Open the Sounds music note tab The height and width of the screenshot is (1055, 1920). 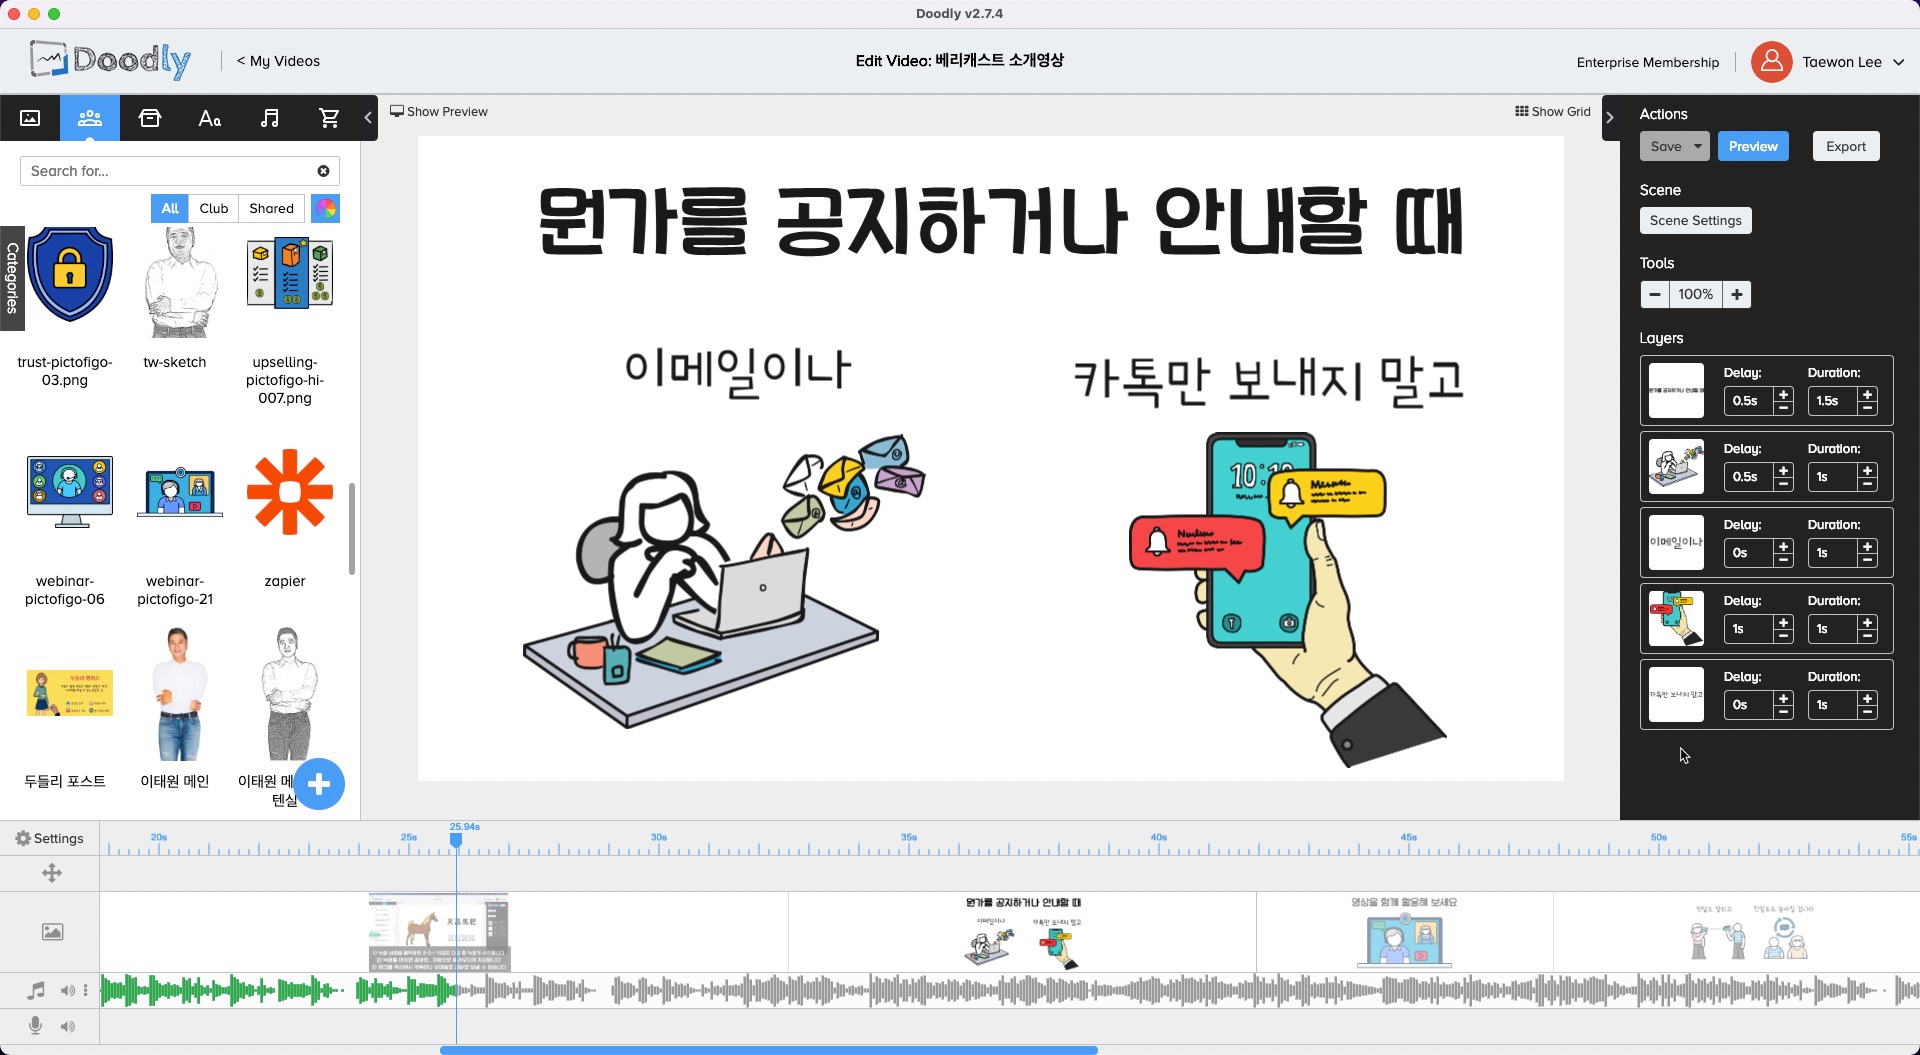(x=270, y=118)
